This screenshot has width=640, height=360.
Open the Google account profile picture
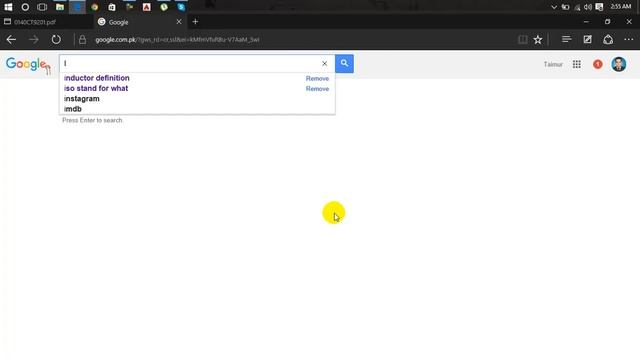[619, 64]
